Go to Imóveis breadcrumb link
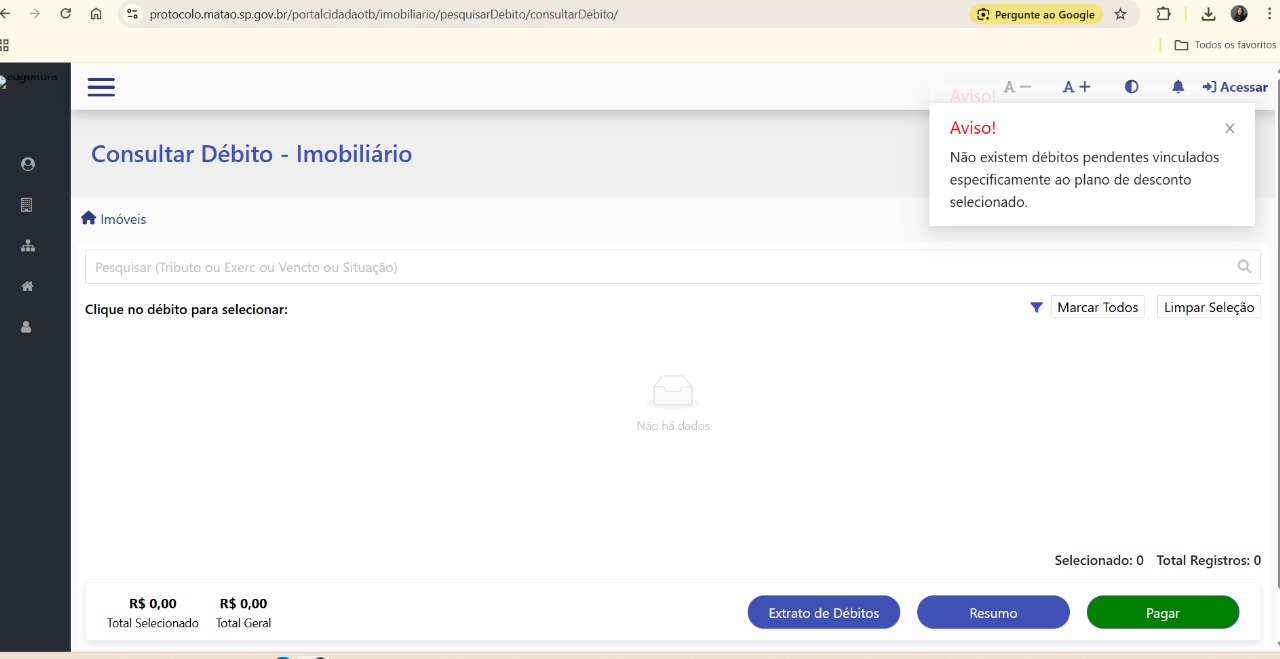Image resolution: width=1280 pixels, height=659 pixels. click(114, 219)
